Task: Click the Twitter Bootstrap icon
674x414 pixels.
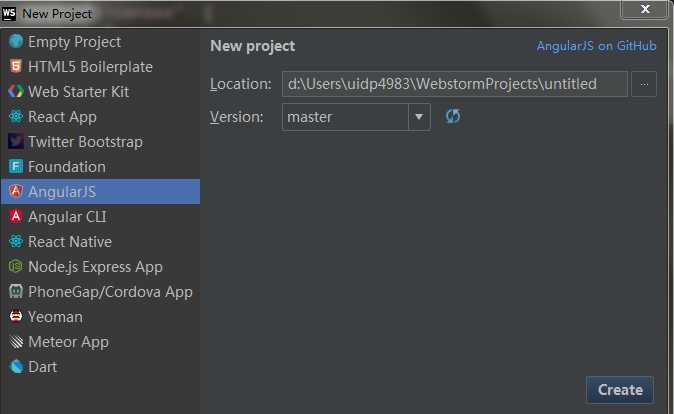Action: 15,142
